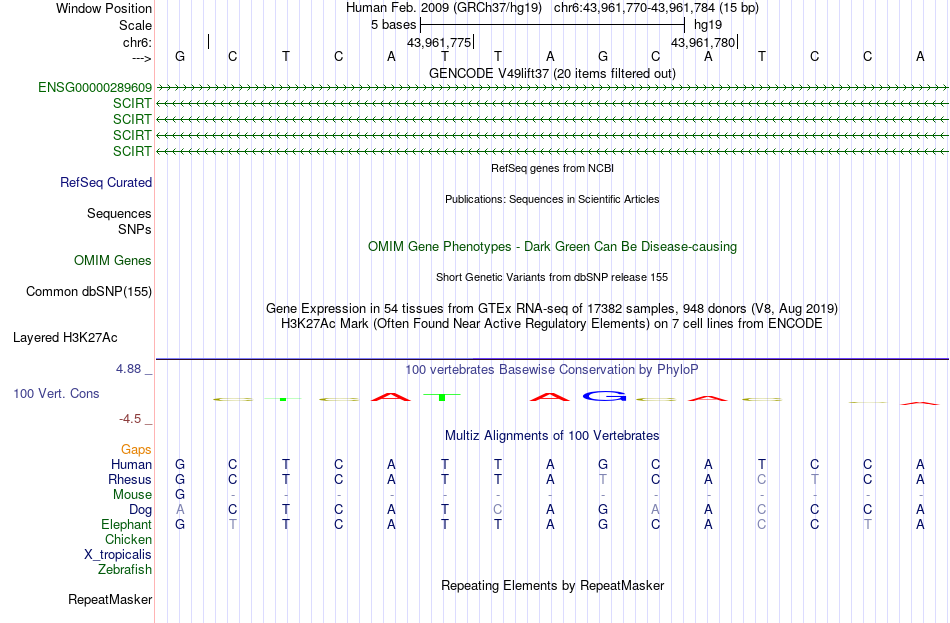This screenshot has width=950, height=623.
Task: Click the ENSG00000289609 right-pointing arrow transcript line
Action: coord(552,88)
